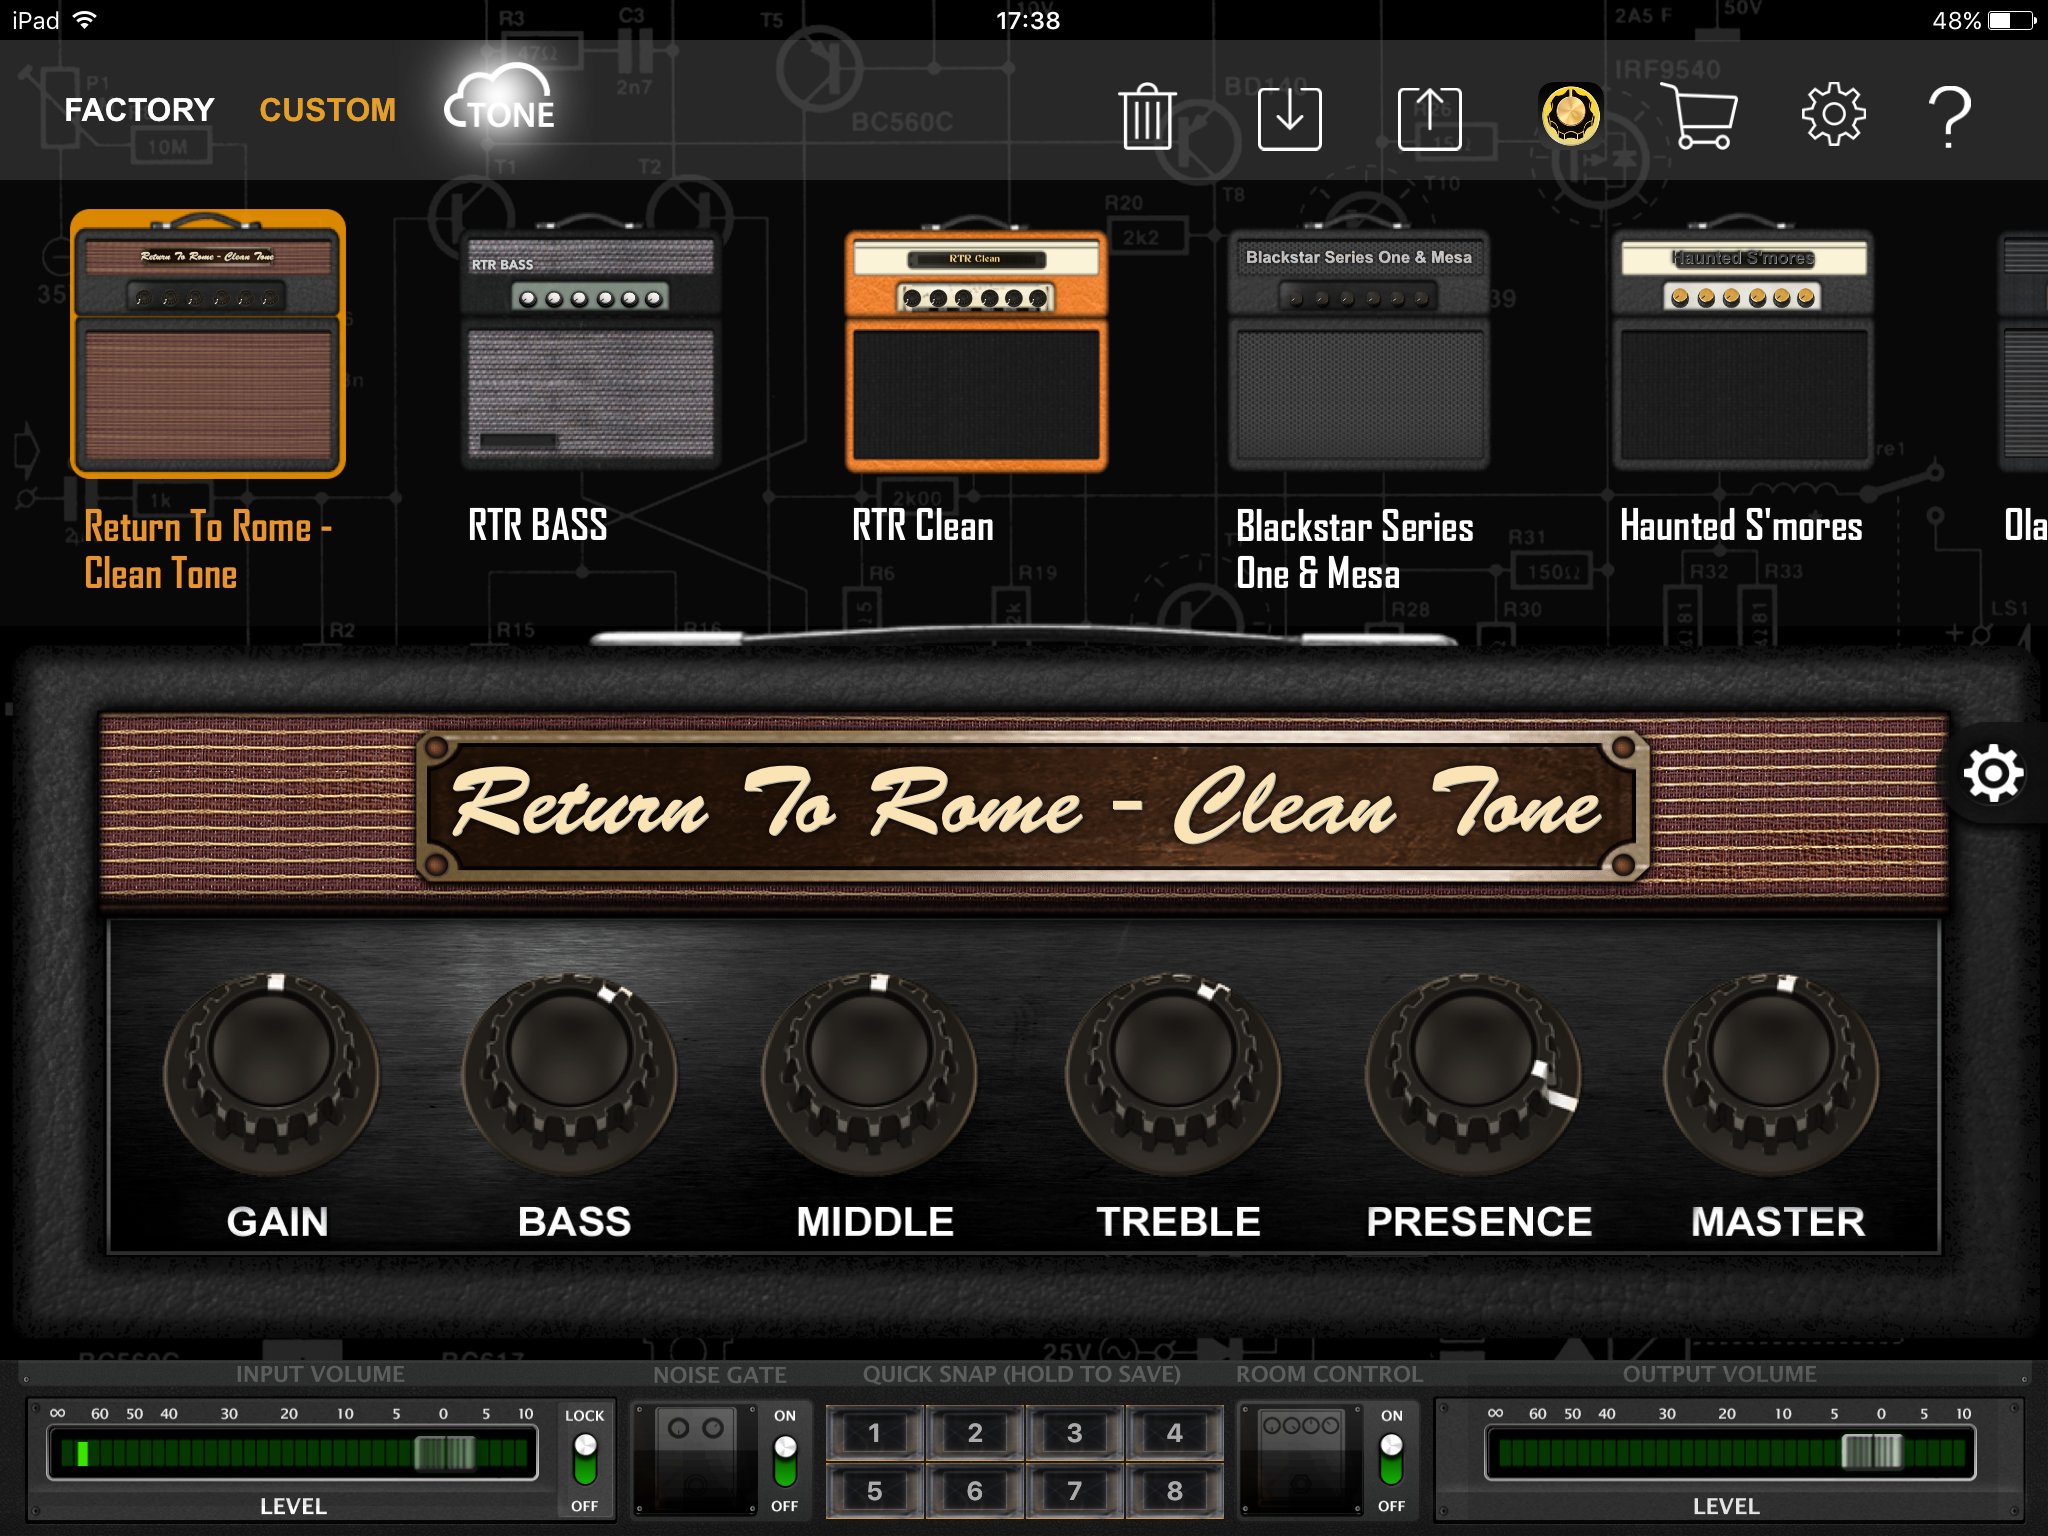
Task: Click the 'Haunted S'mores' preset label
Action: (x=1741, y=526)
